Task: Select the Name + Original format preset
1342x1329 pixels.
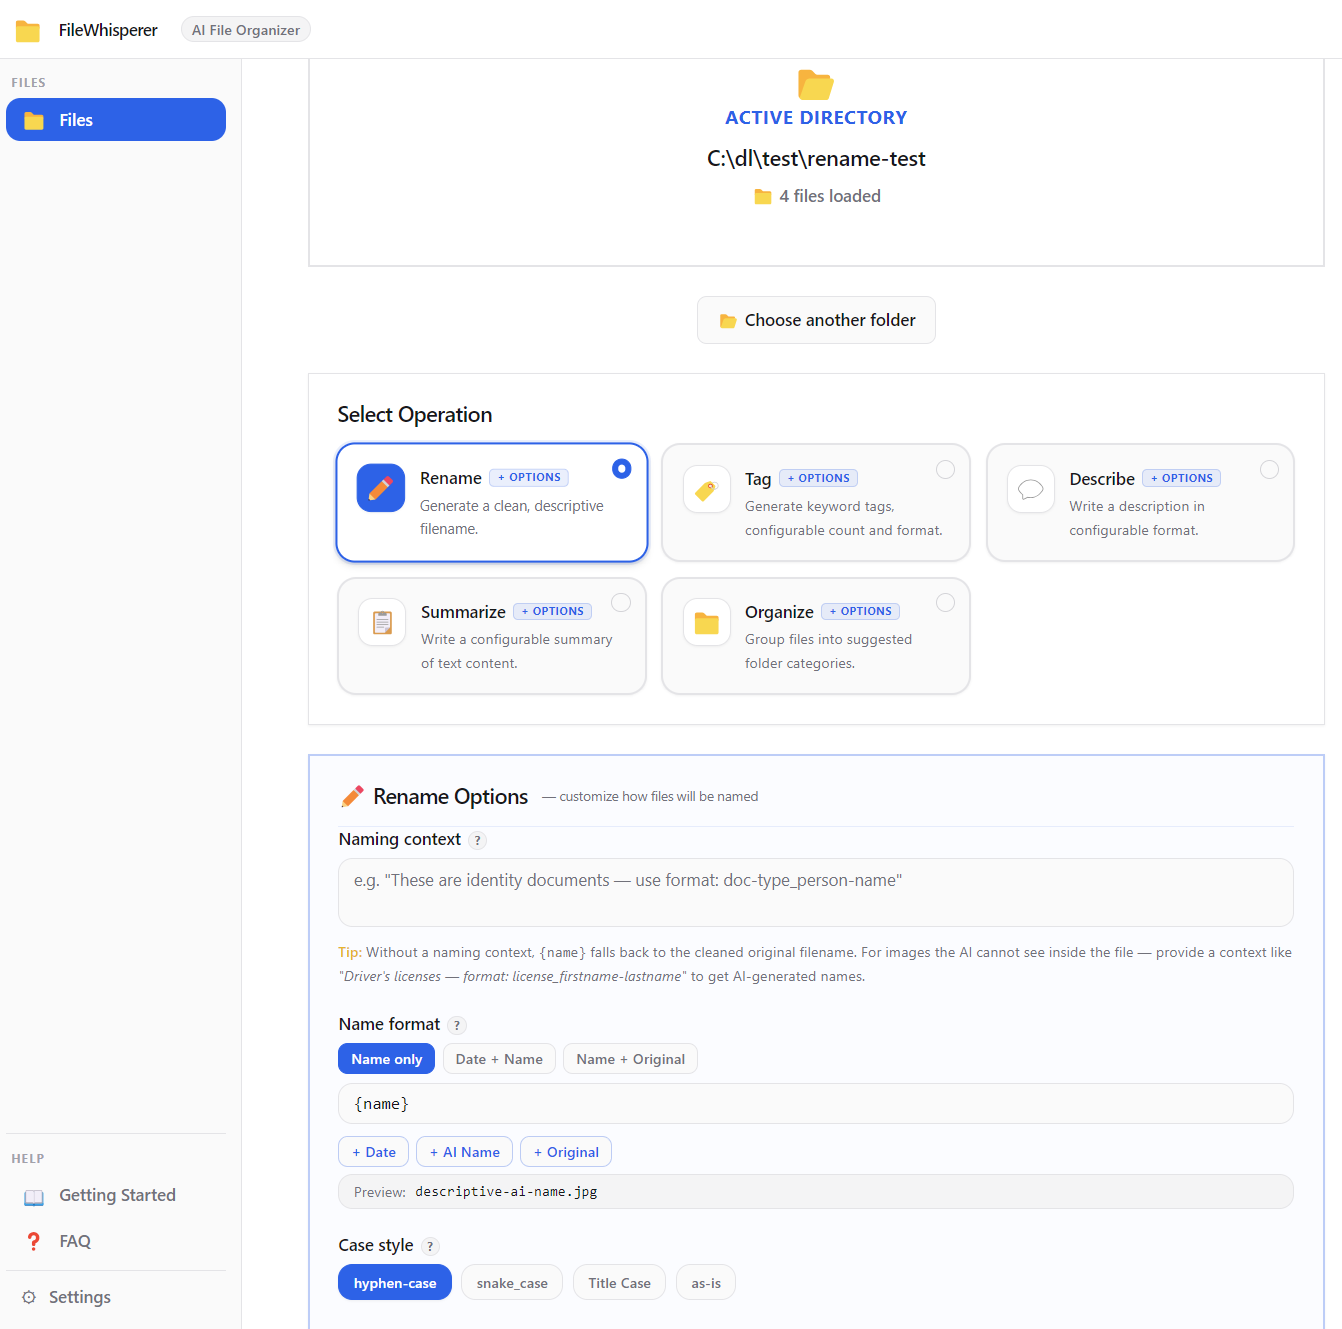Action: tap(630, 1060)
